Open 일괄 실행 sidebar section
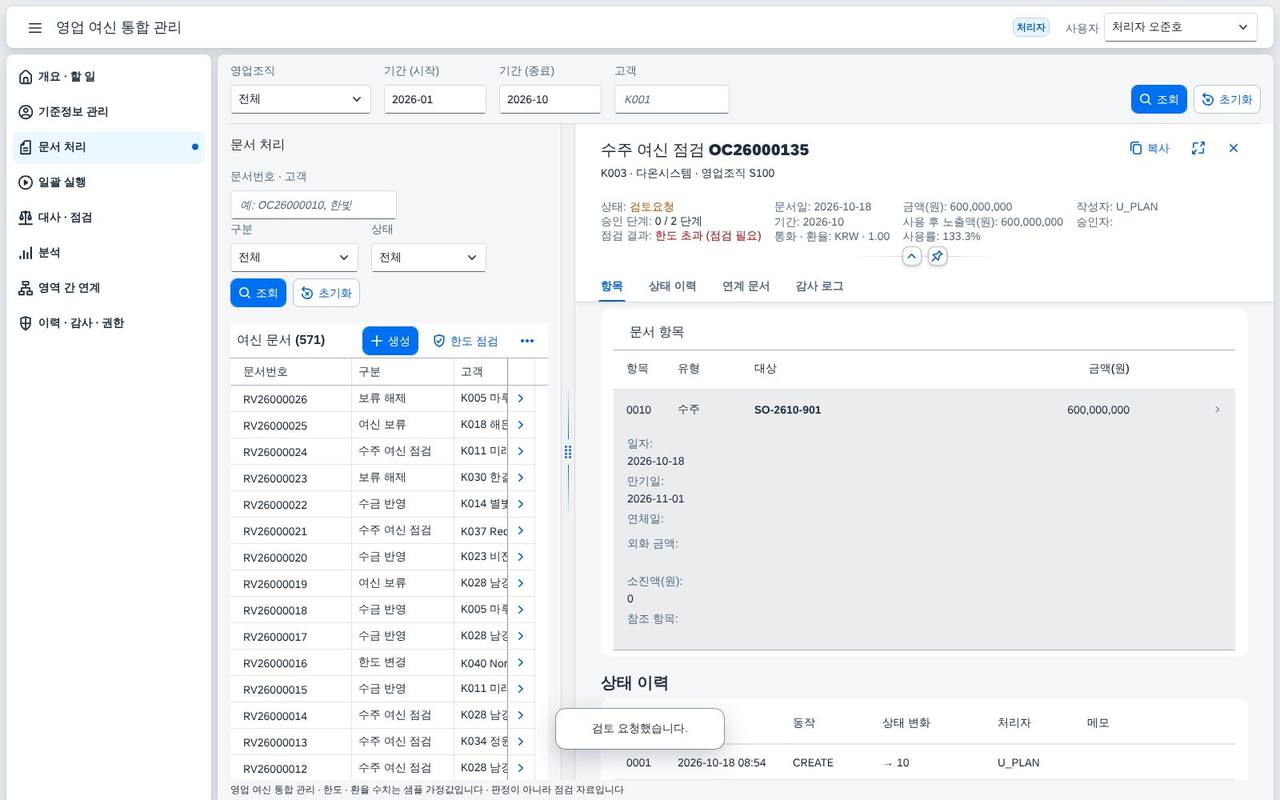1280x800 pixels. pos(110,182)
